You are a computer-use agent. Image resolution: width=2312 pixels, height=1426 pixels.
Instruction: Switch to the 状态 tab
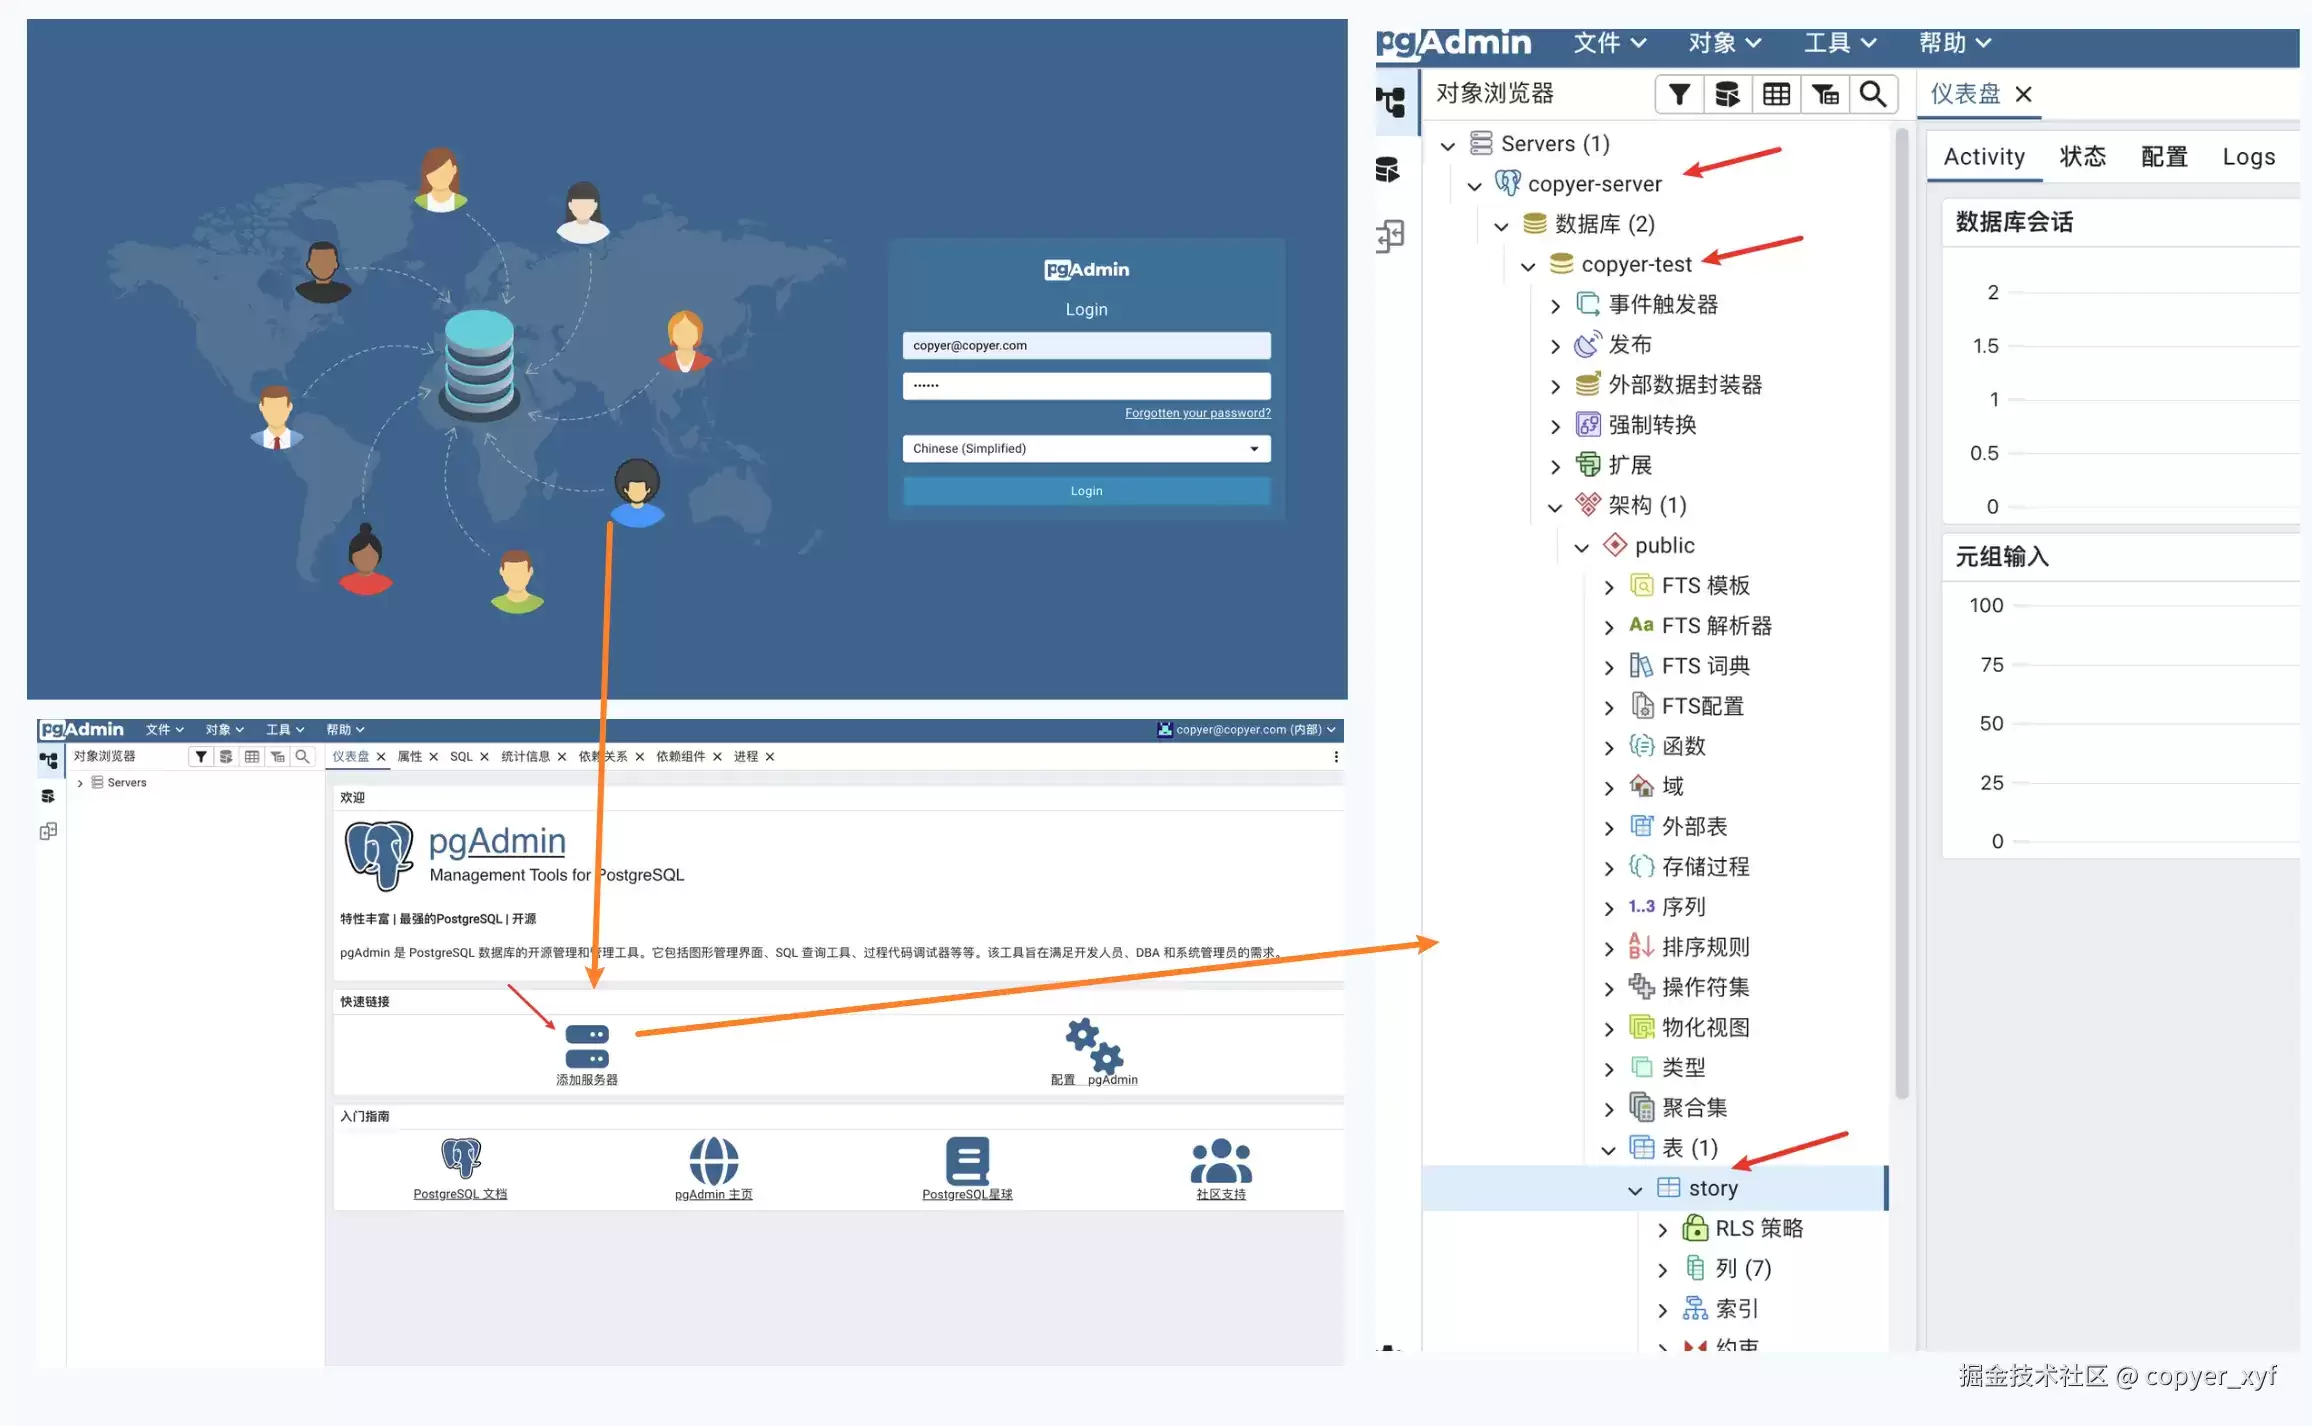2082,157
